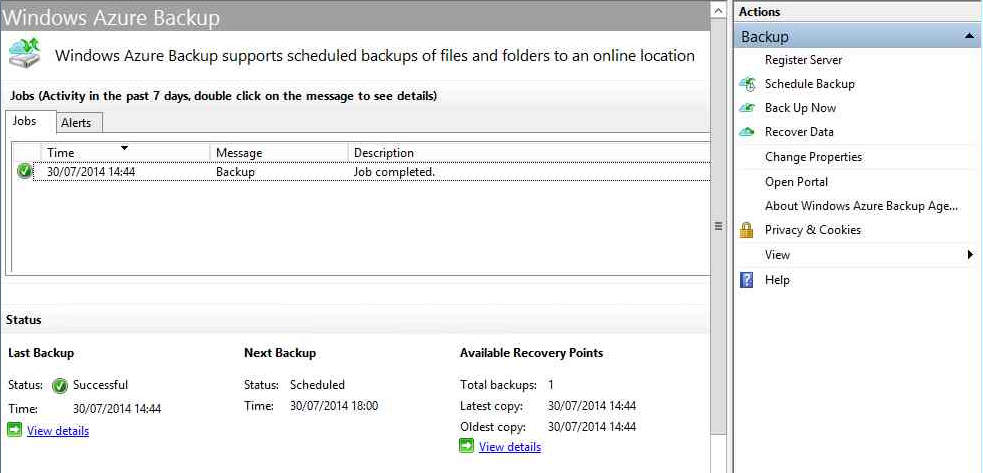Click the Recover Data cloud icon
This screenshot has width=983, height=473.
pos(747,132)
